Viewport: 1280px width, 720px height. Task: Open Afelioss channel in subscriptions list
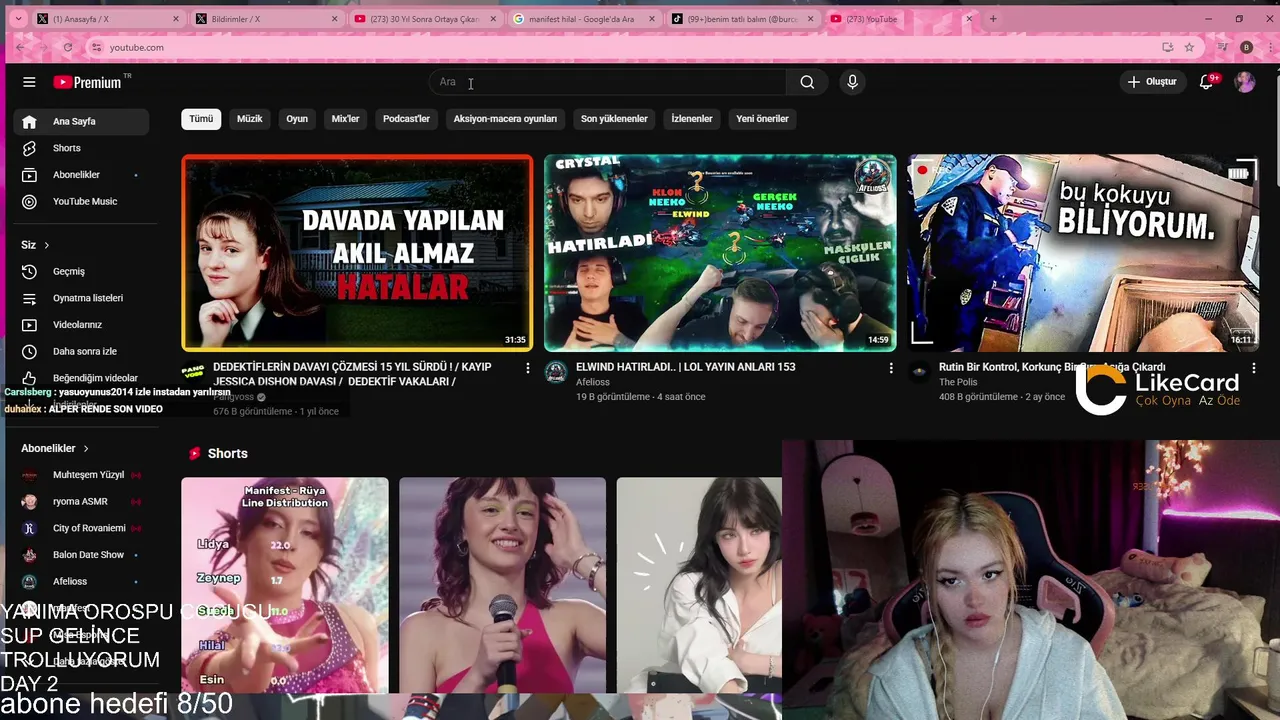(81, 581)
